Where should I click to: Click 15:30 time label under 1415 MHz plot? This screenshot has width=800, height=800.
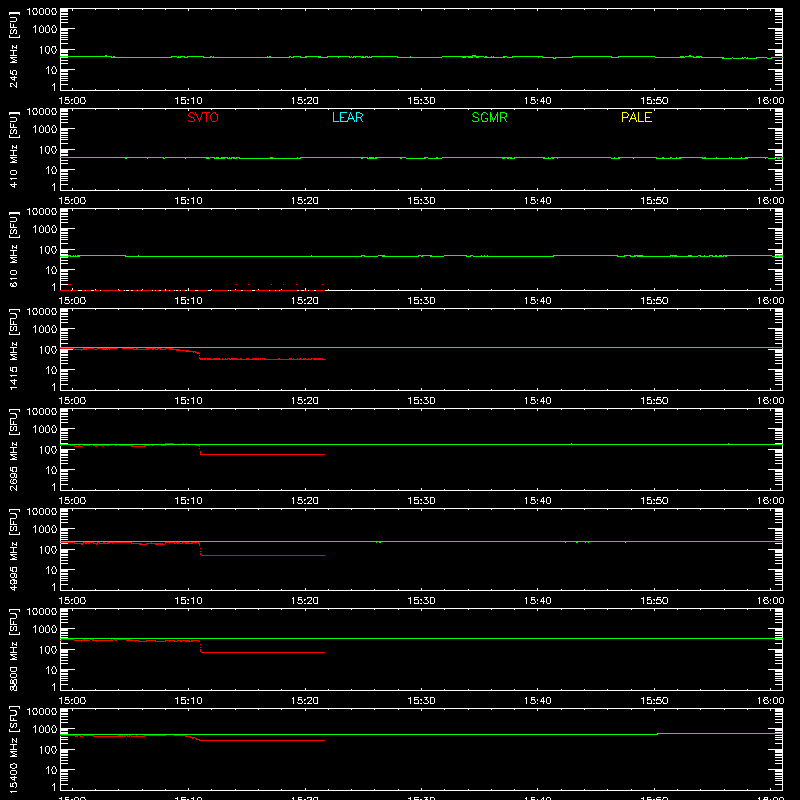(x=421, y=401)
